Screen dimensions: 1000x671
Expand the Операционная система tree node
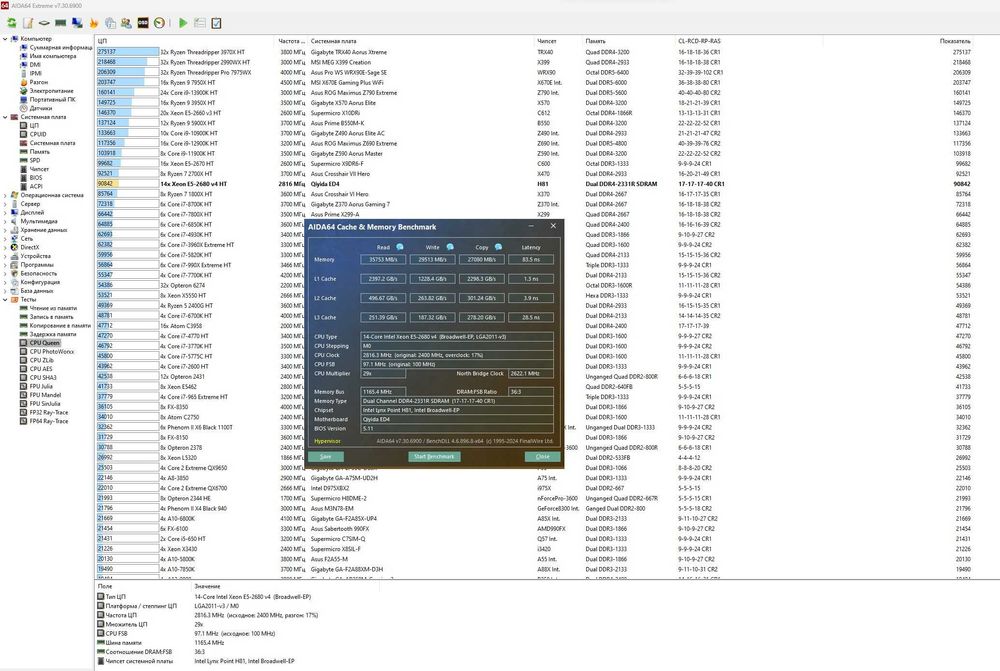4,195
